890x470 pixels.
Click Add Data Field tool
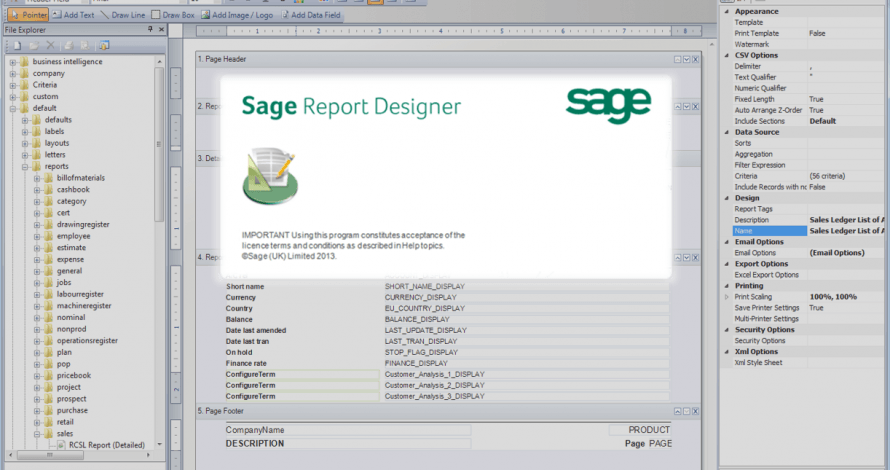[311, 15]
